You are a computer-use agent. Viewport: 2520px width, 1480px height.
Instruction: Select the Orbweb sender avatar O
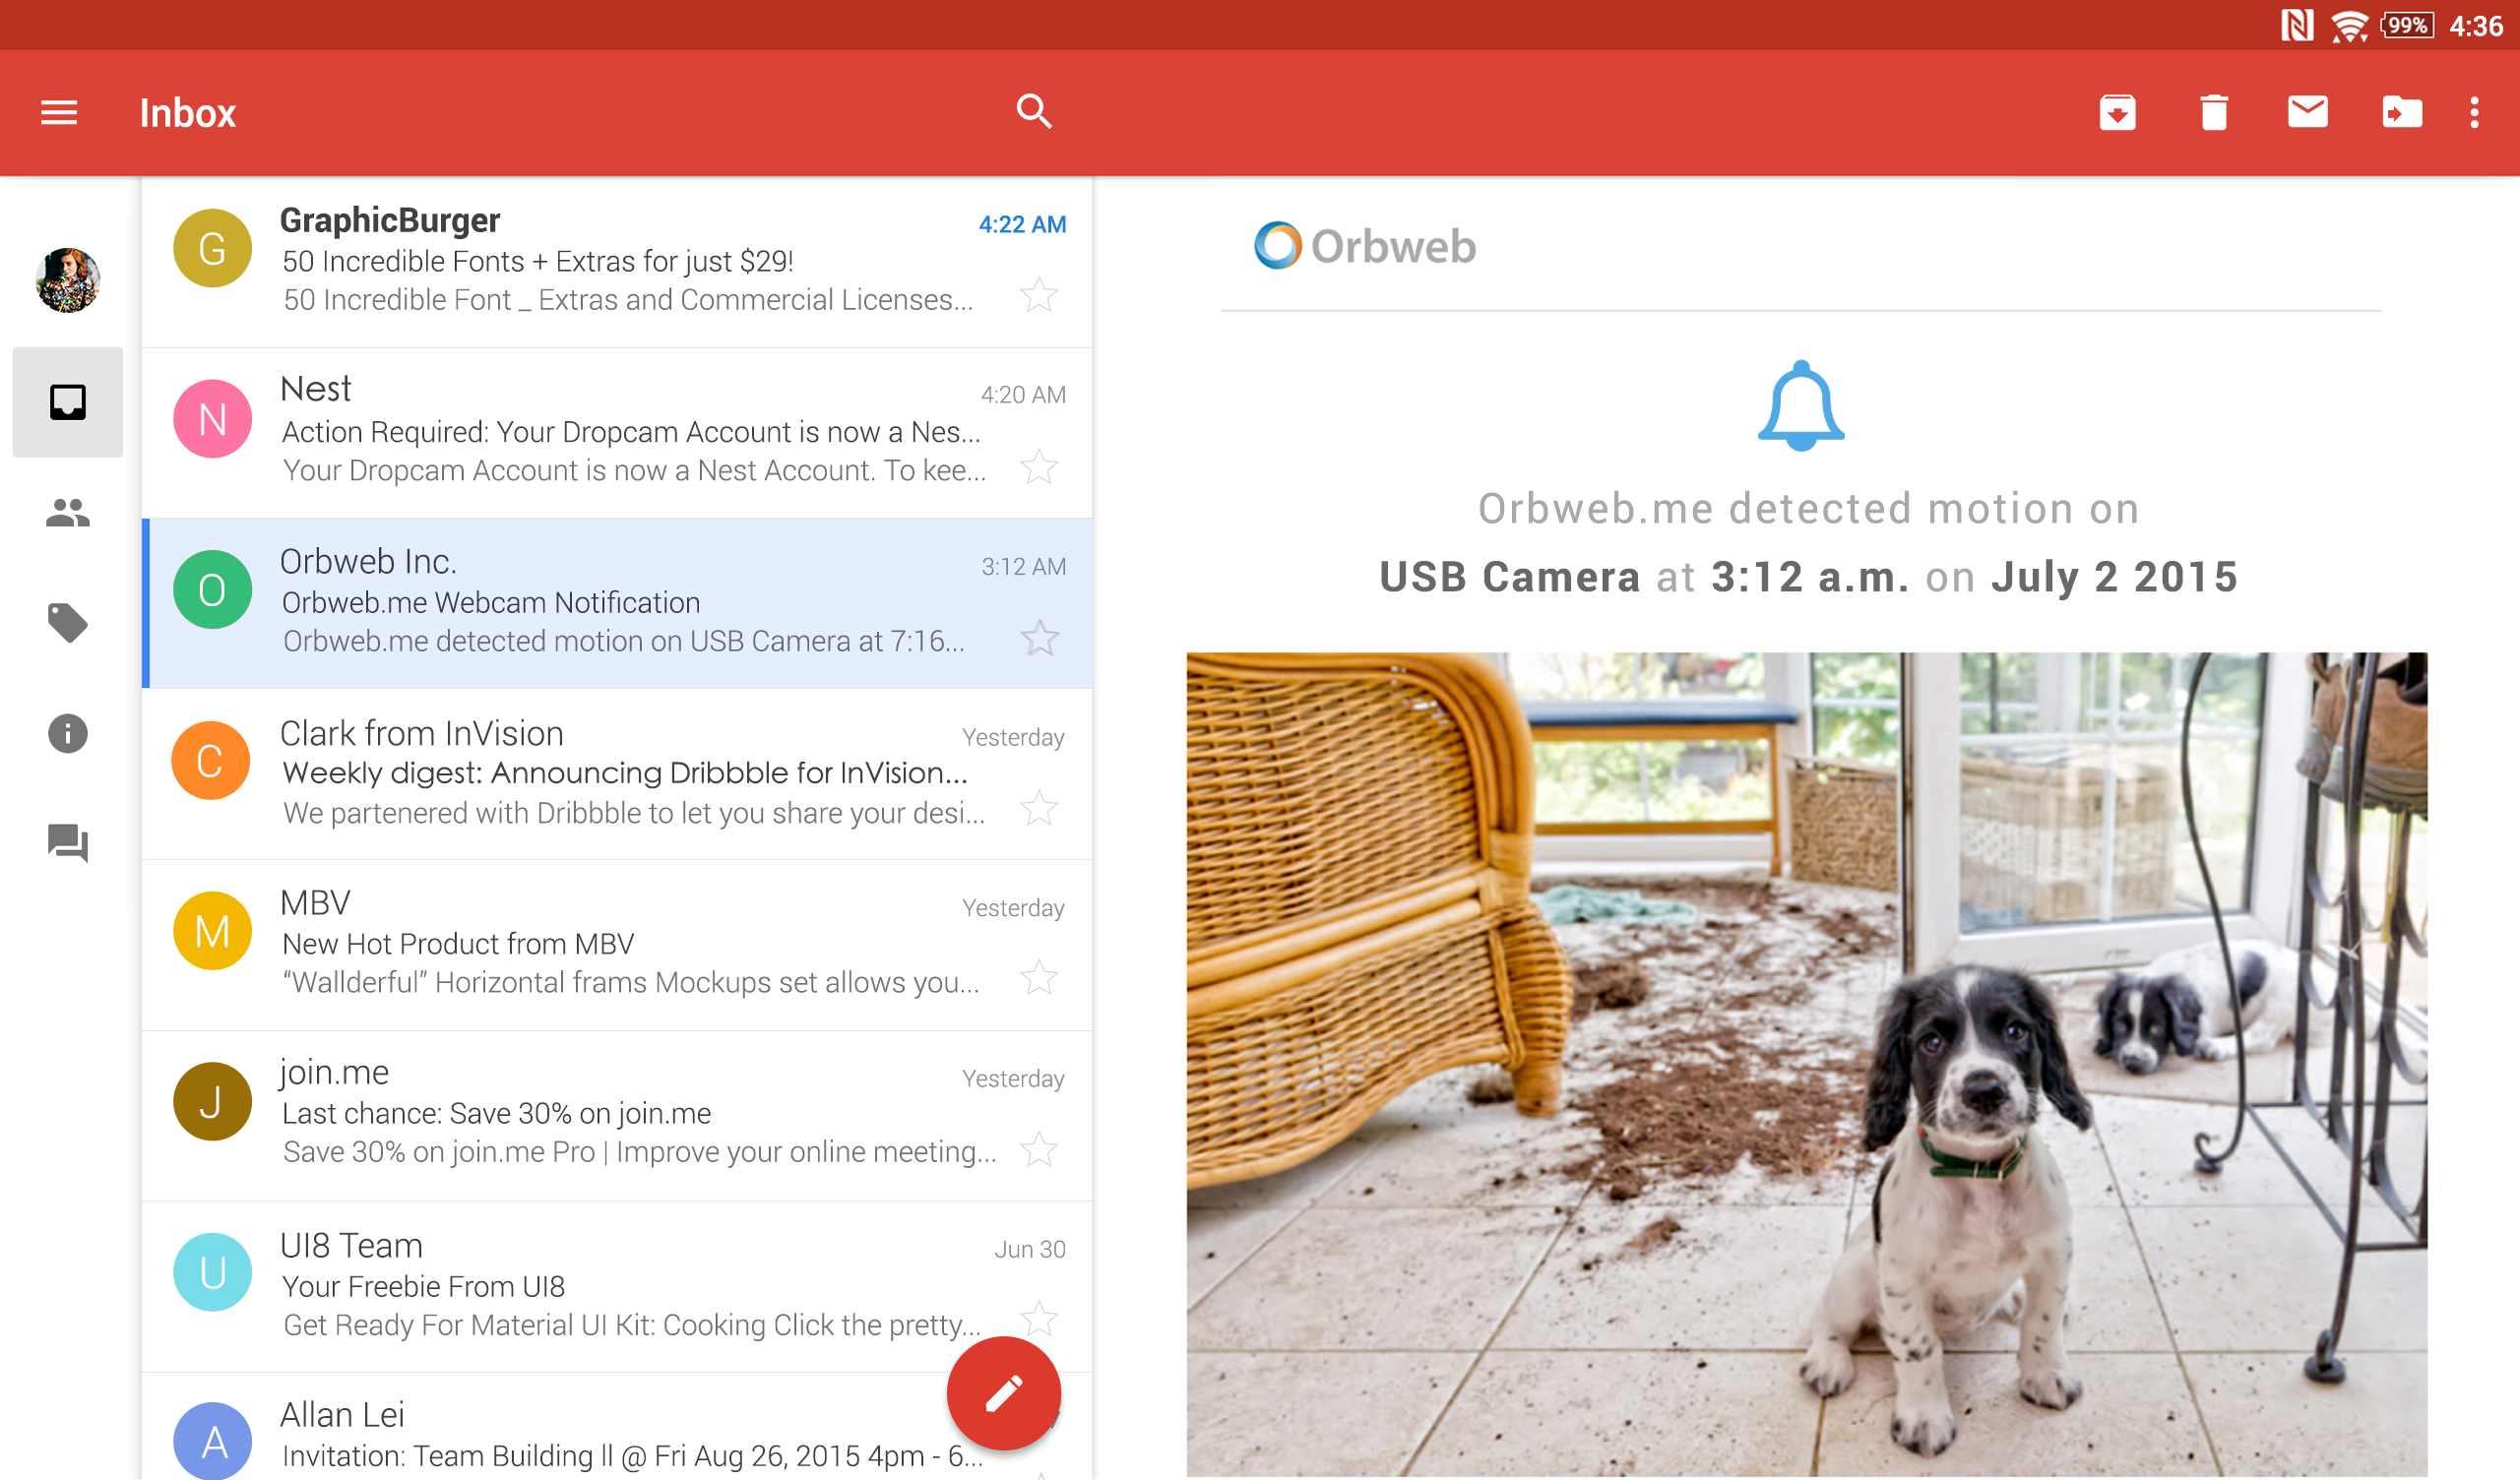pos(212,590)
